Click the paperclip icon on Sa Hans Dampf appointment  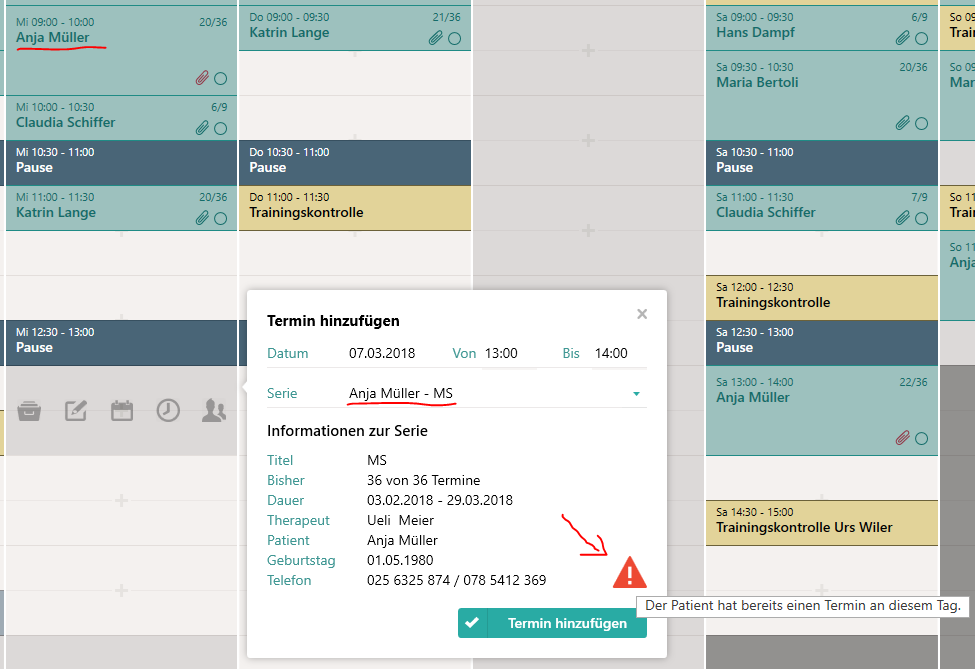903,38
